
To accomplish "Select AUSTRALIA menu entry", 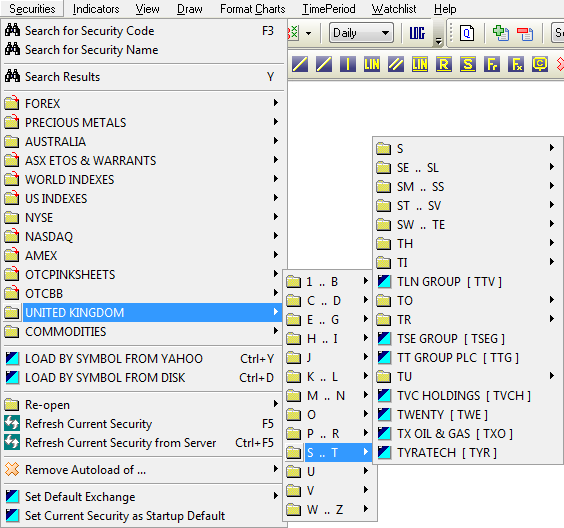I will [x=143, y=141].
